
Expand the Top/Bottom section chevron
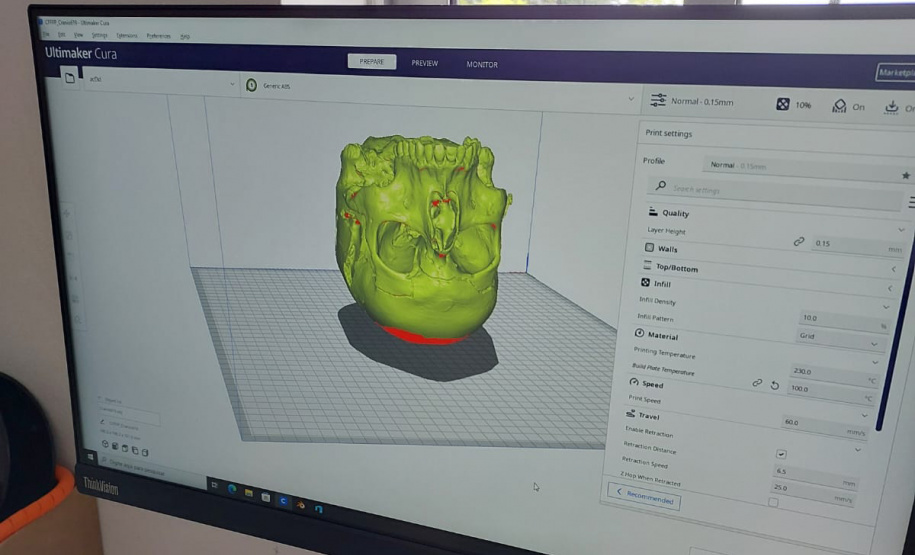[890, 288]
